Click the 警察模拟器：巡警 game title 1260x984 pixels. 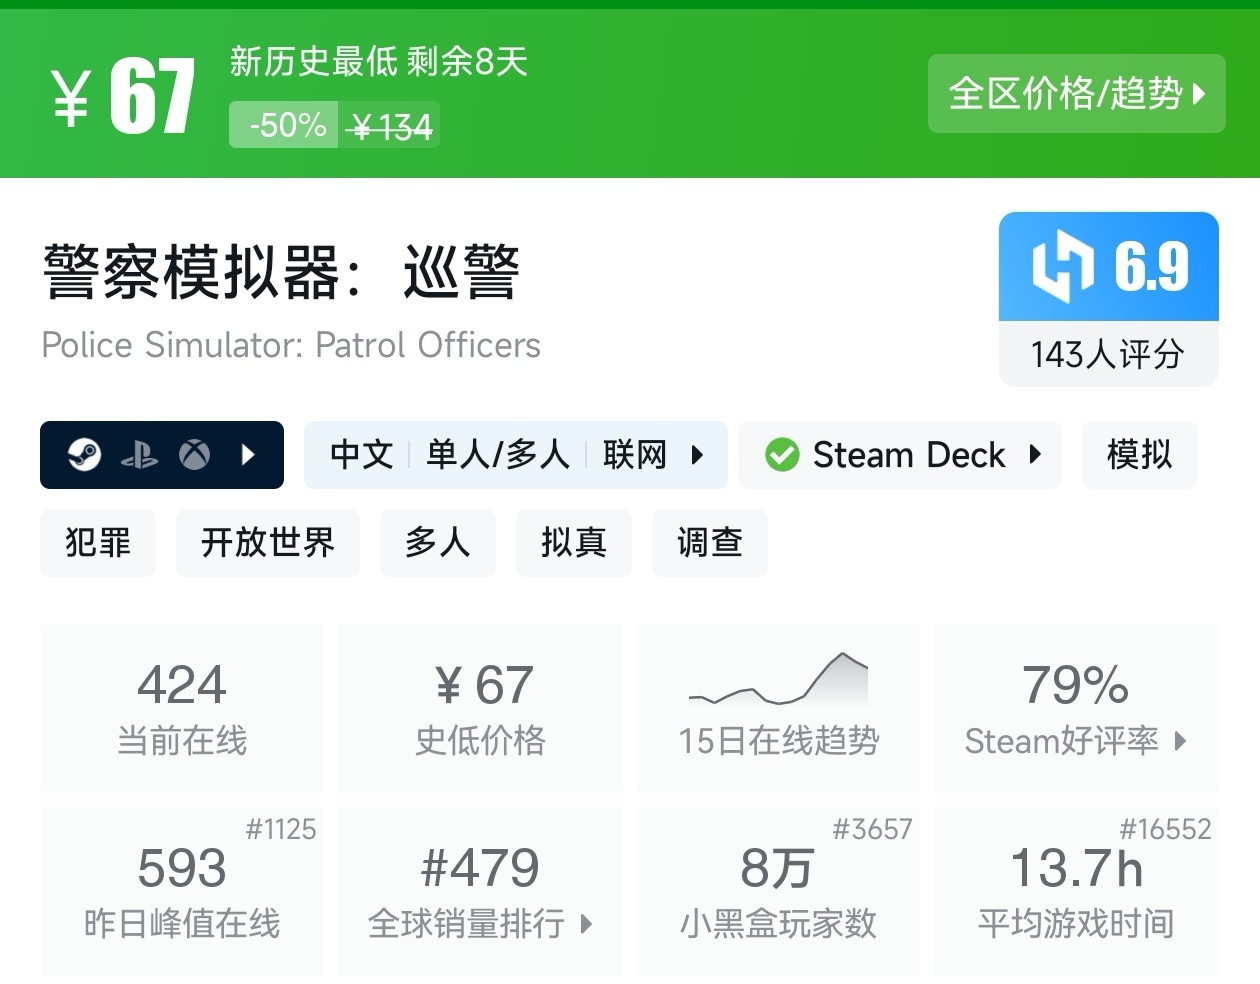(x=281, y=272)
